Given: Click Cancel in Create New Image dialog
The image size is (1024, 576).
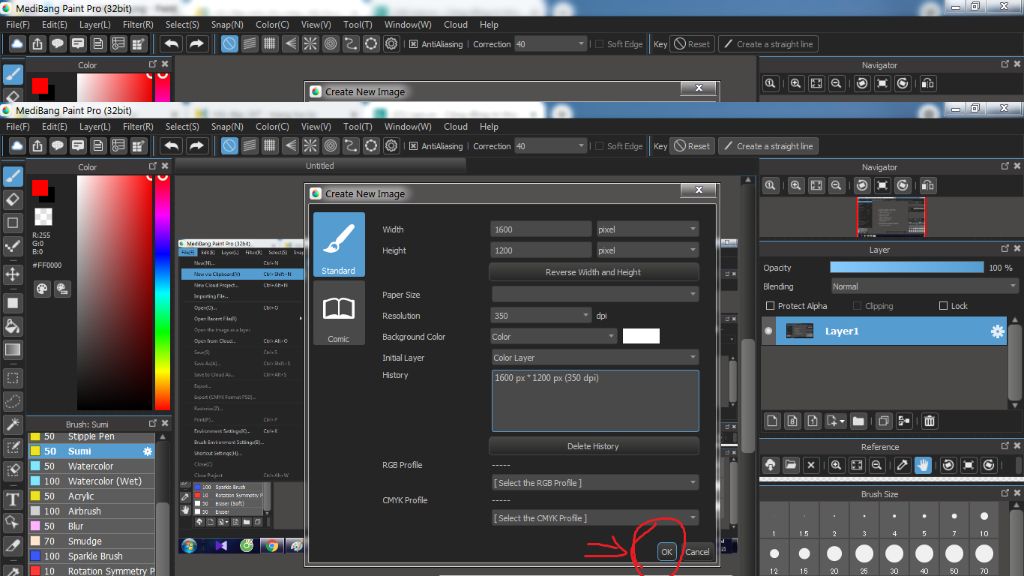Looking at the screenshot, I should click(x=697, y=552).
